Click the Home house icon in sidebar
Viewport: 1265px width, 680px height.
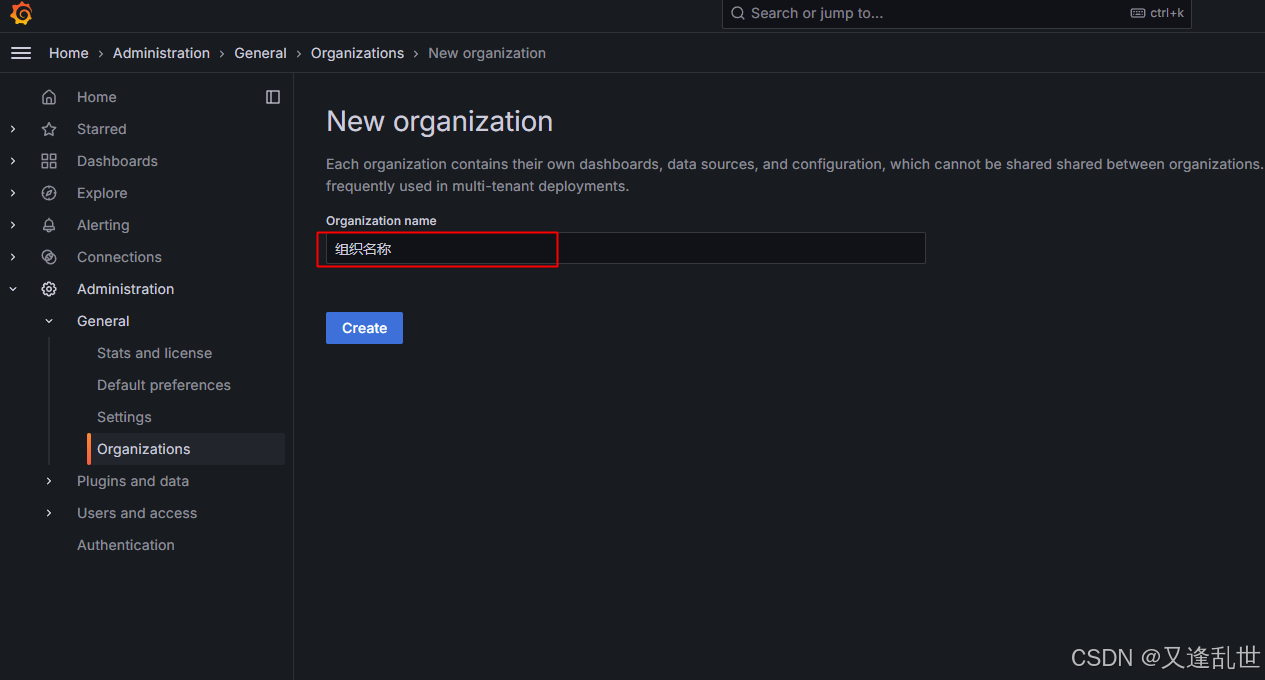coord(49,97)
